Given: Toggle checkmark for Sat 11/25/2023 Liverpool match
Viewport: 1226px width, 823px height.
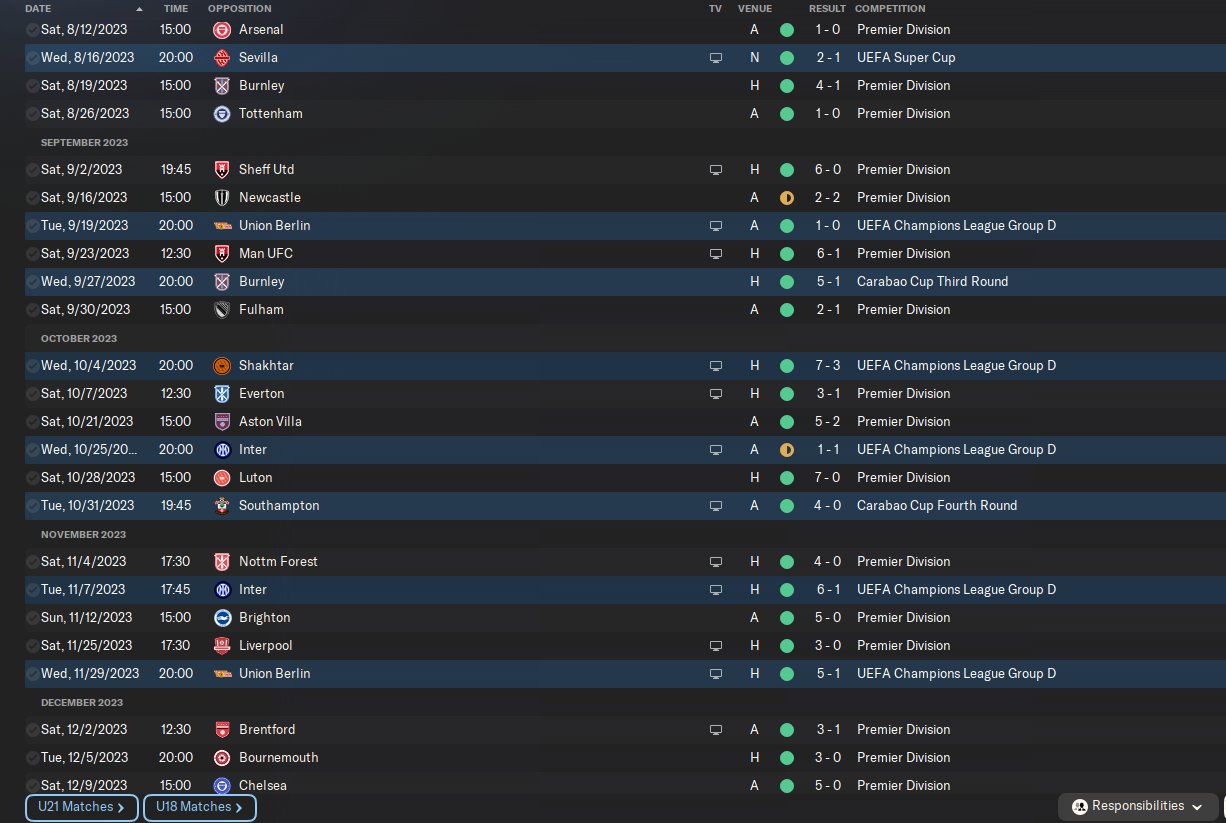Looking at the screenshot, I should point(33,646).
